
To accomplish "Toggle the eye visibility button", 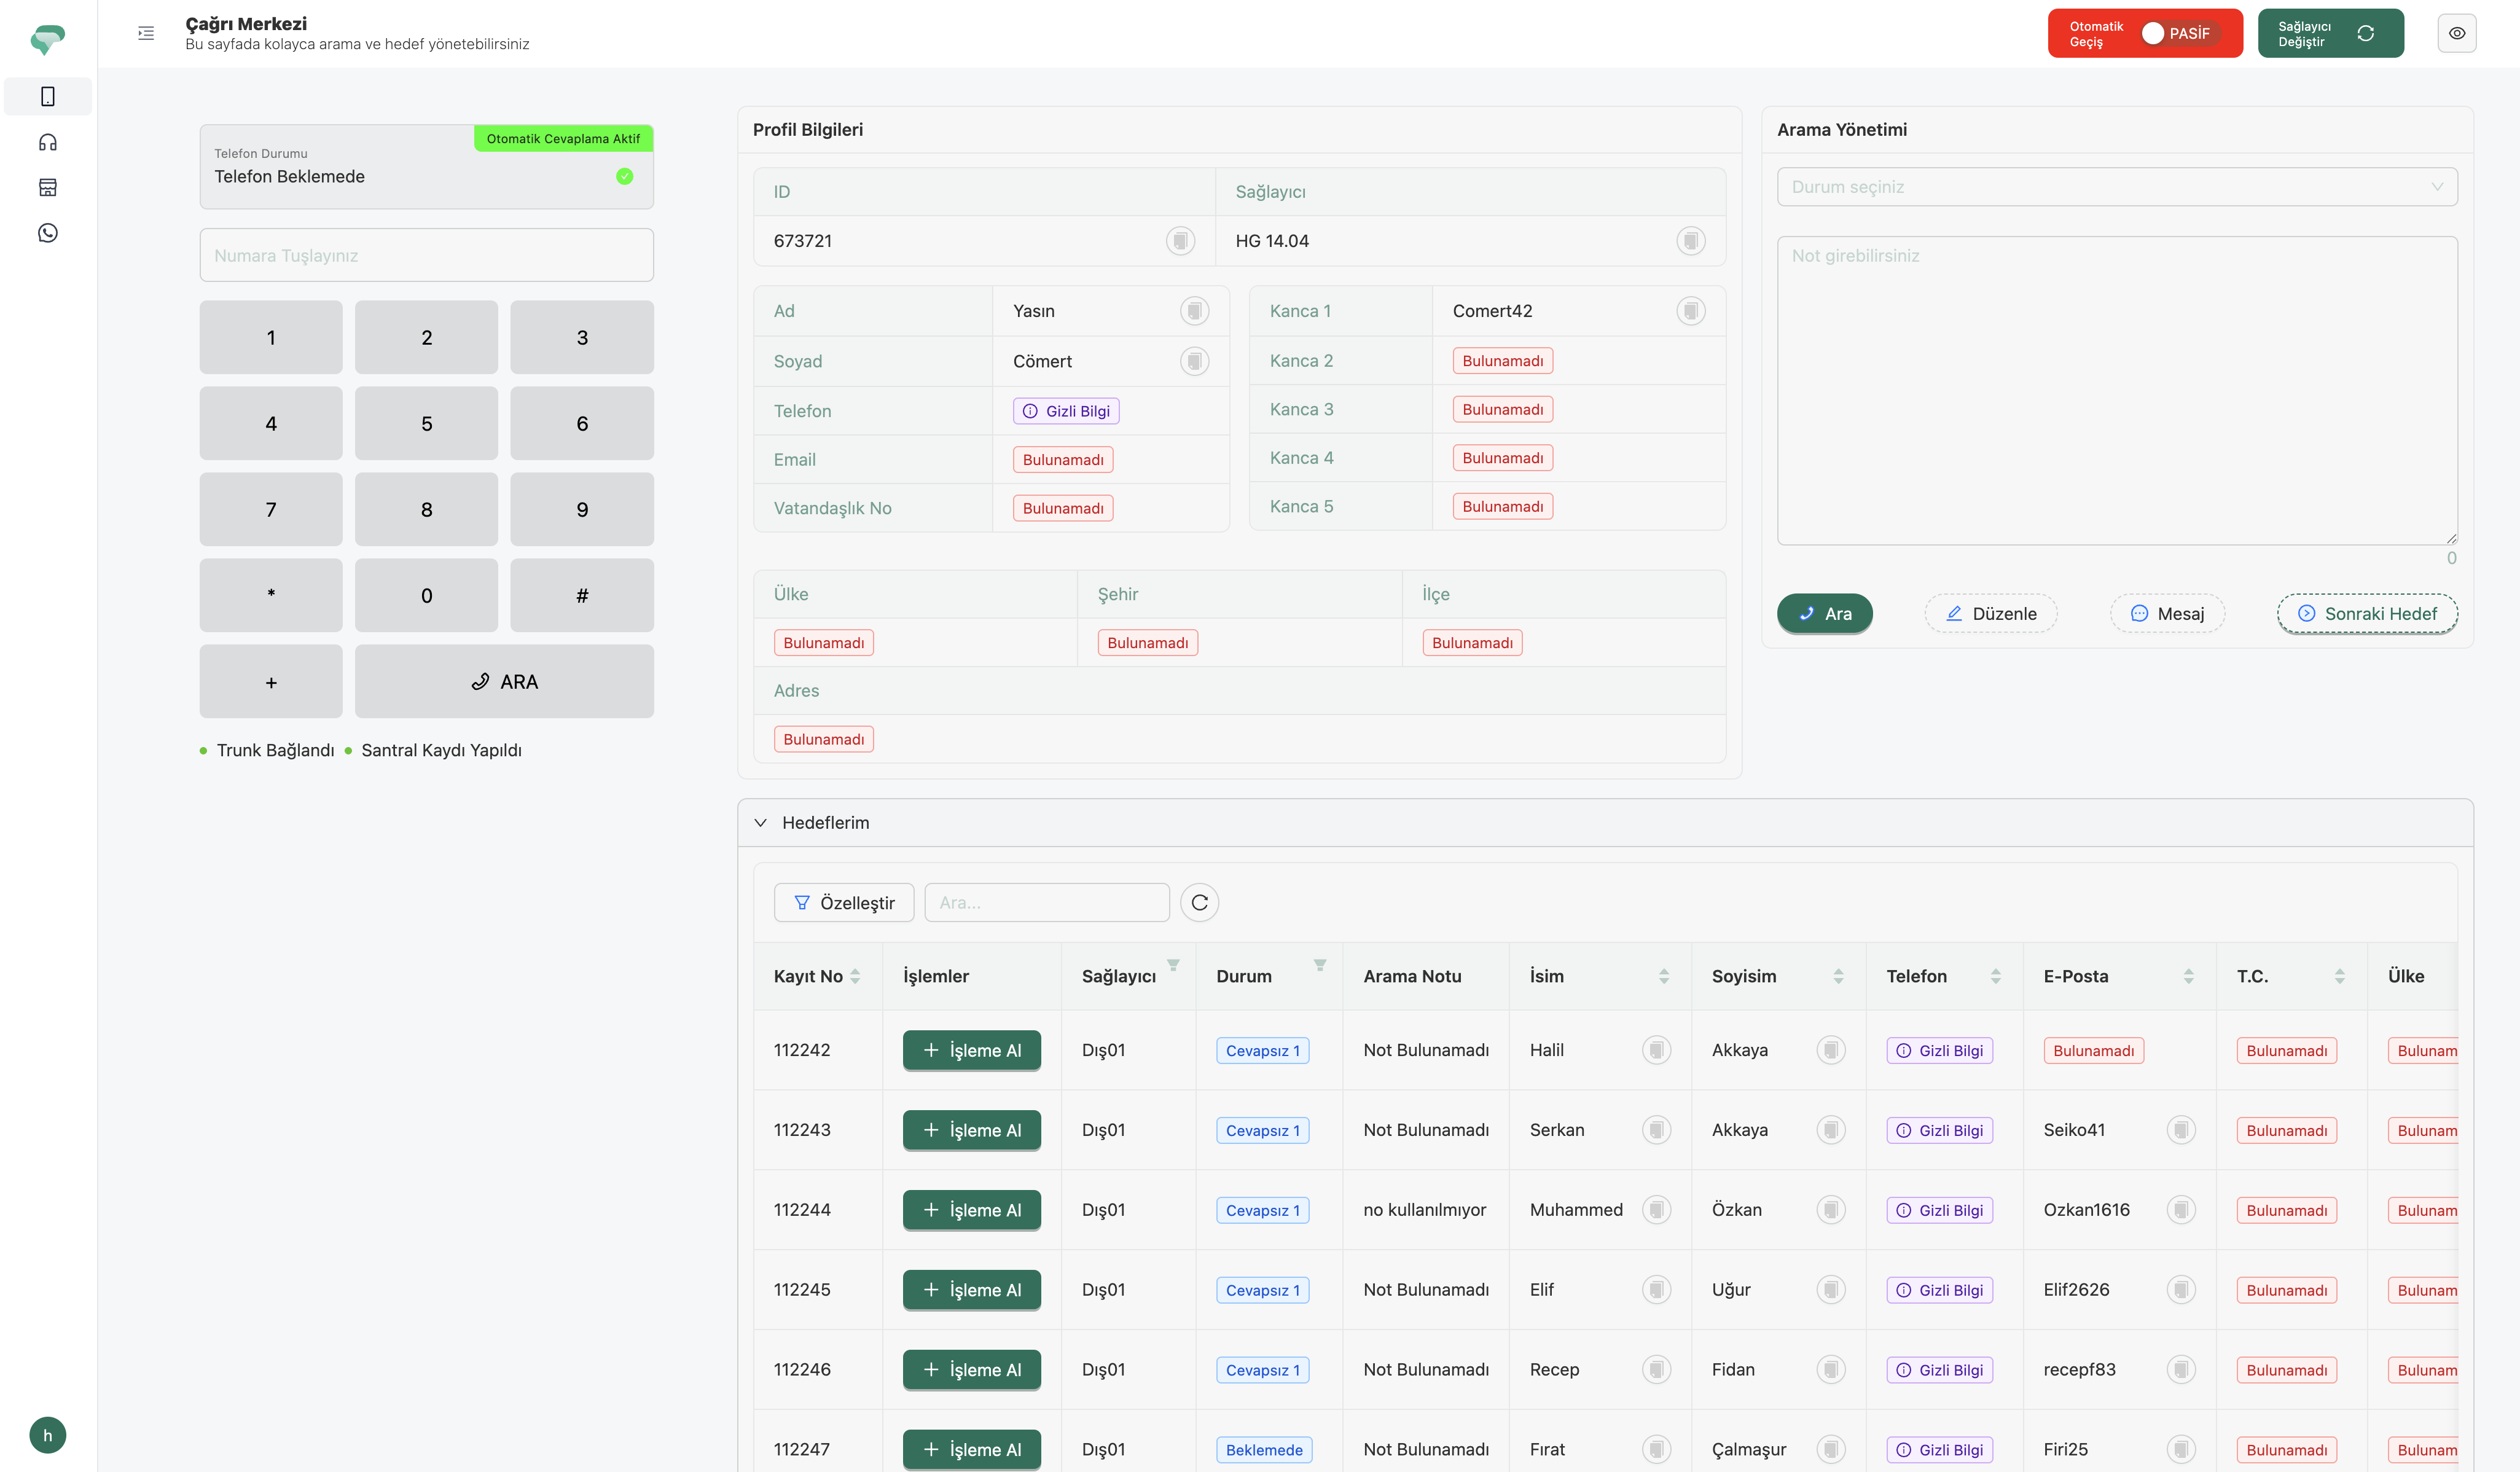I will 2456,33.
